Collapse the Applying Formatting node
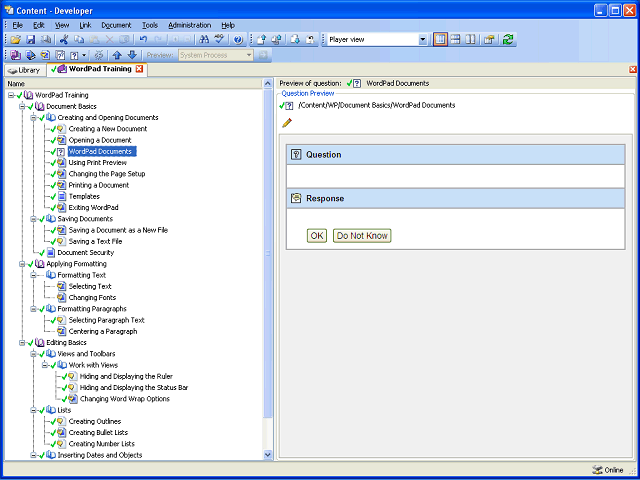This screenshot has height=480, width=640. (22, 264)
